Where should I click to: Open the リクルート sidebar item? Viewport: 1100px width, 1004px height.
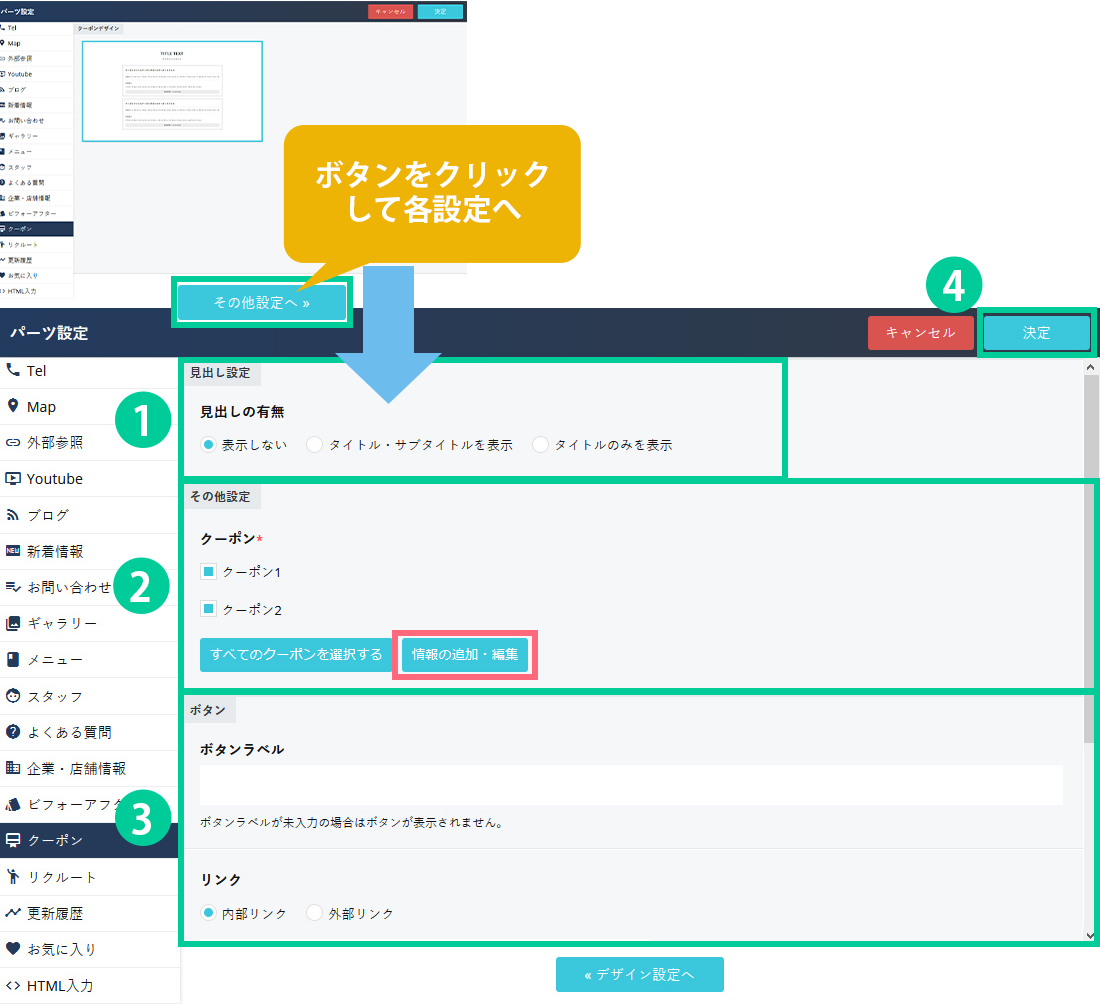[x=62, y=877]
